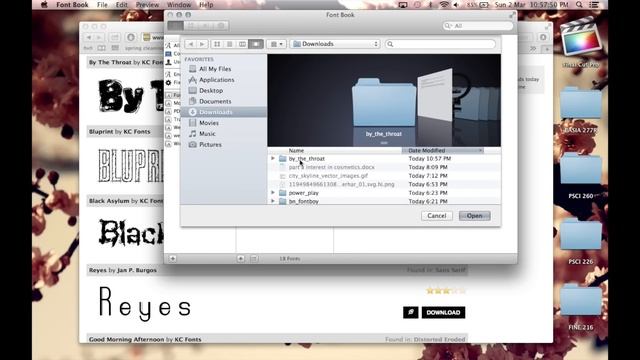
Task: Select Cover Flow view in file dialog
Action: click(x=256, y=44)
